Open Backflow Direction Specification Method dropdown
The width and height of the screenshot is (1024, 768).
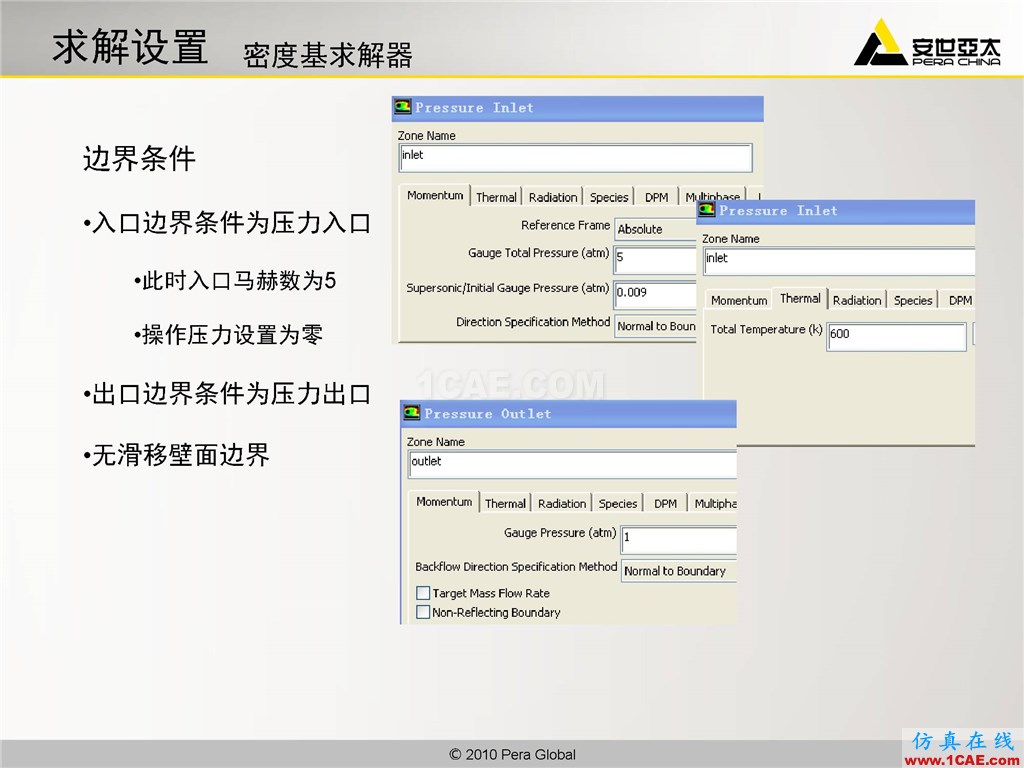(x=679, y=571)
